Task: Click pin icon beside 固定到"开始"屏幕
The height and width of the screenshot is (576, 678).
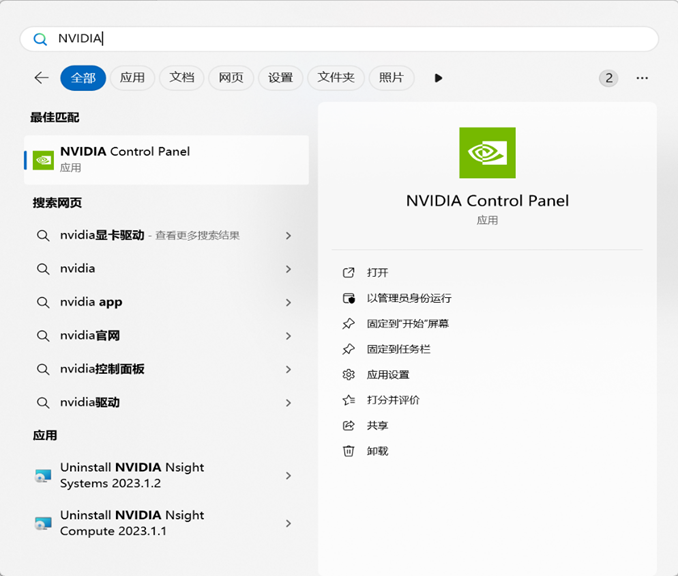Action: (x=349, y=323)
